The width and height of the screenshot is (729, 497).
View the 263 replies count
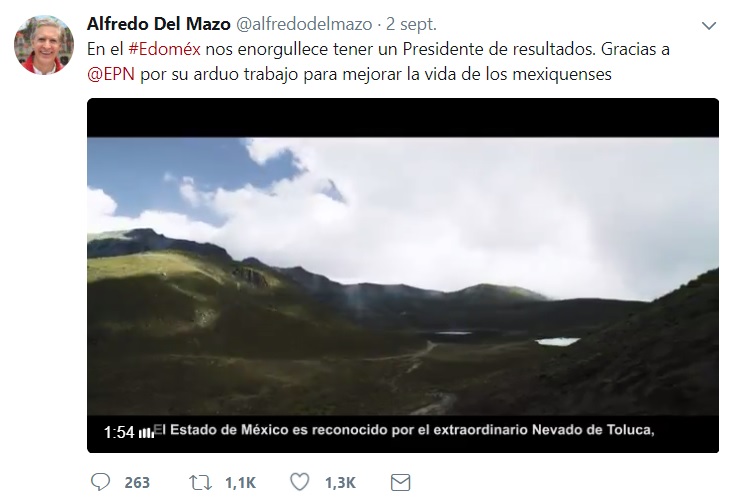[x=137, y=483]
